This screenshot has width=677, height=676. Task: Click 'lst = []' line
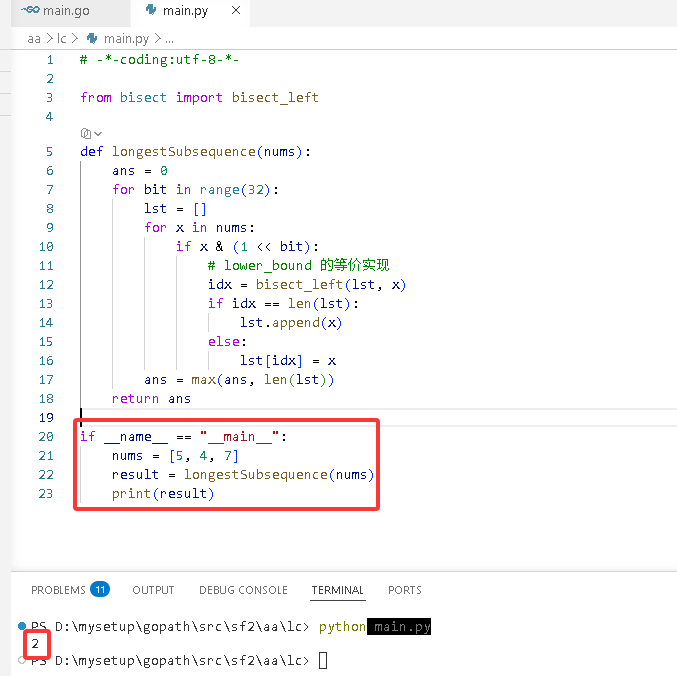pos(175,208)
